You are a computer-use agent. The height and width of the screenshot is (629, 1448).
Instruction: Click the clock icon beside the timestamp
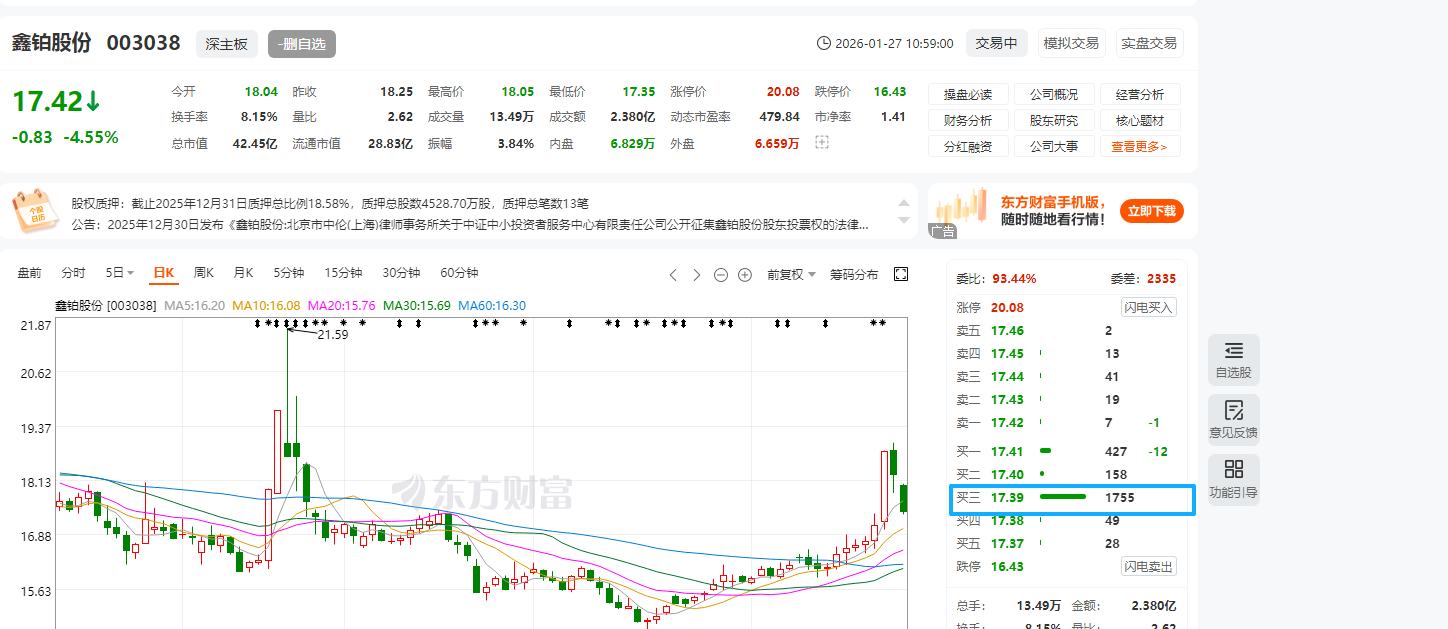tap(824, 43)
